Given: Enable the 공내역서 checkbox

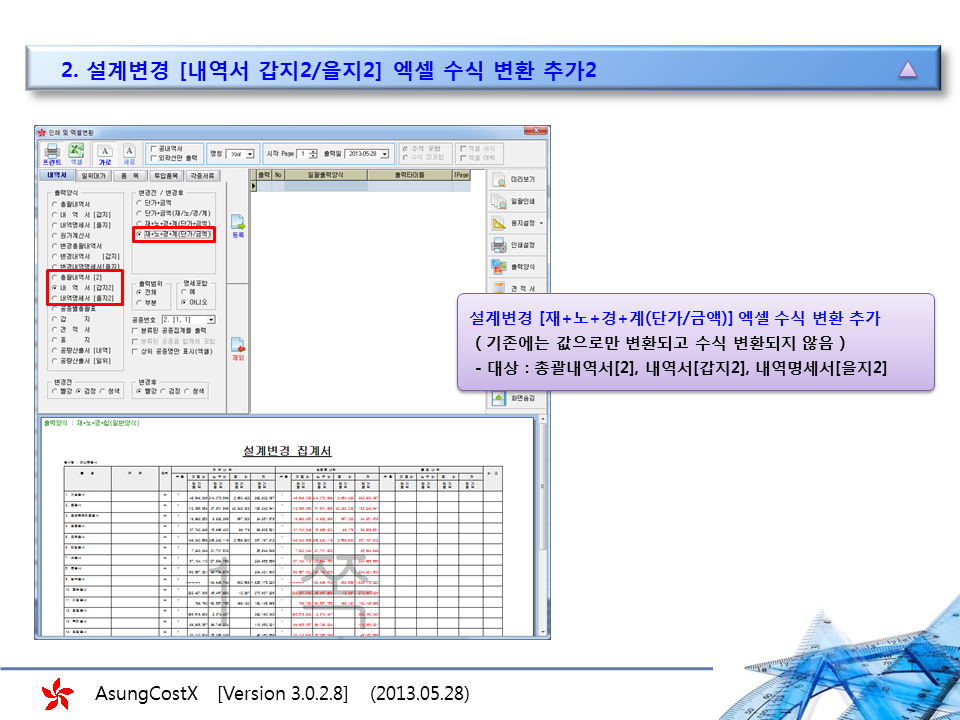Looking at the screenshot, I should tap(152, 148).
